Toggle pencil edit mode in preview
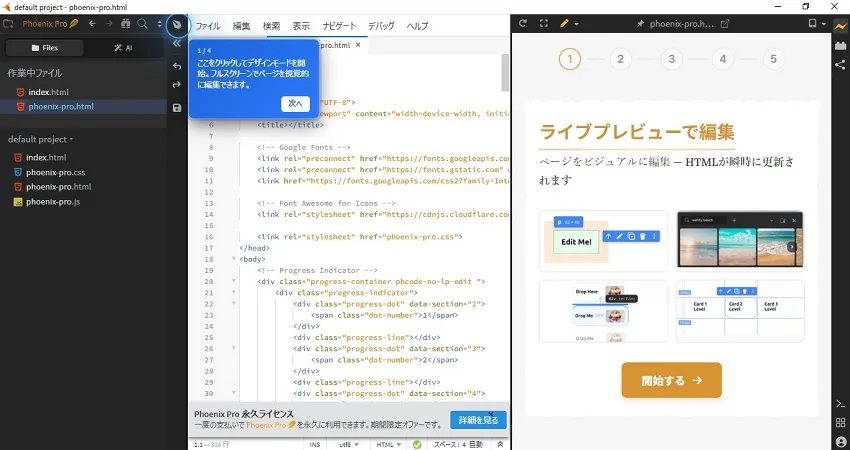Screen dimensions: 850x450 (x=564, y=24)
